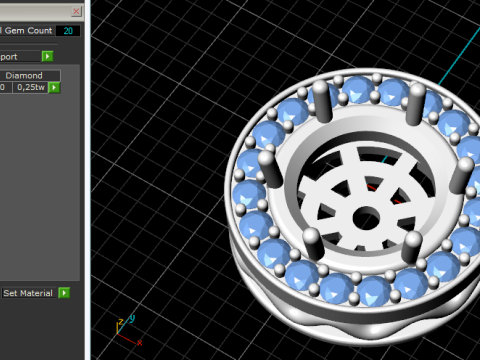Click the XYZ axis indicator in viewport
The width and height of the screenshot is (480, 360).
point(129,331)
